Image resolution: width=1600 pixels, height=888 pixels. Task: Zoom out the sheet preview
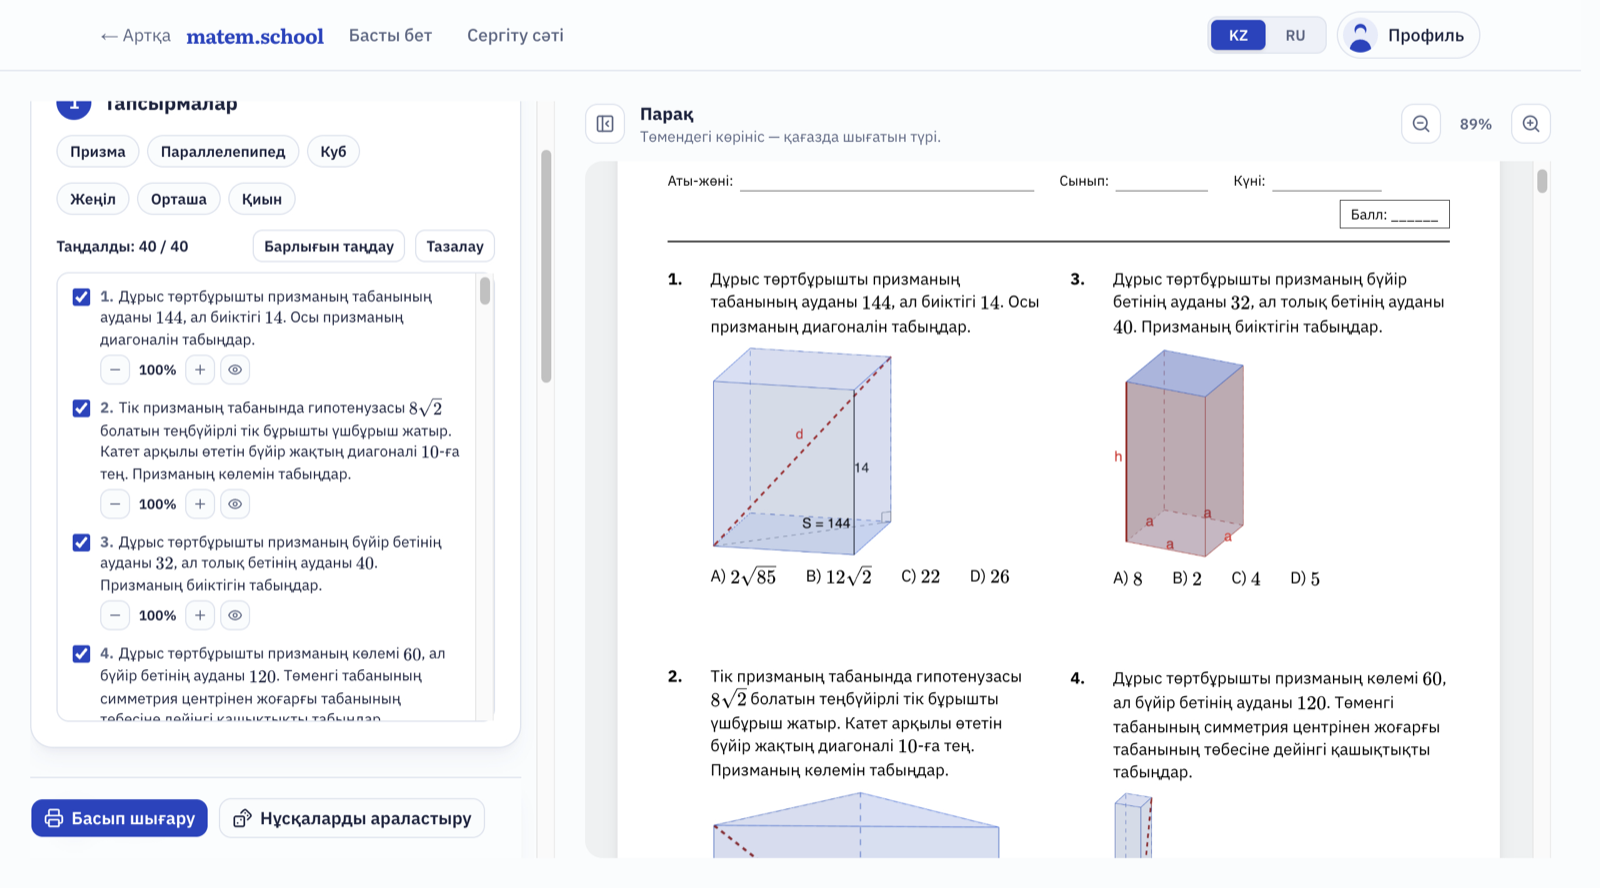(1421, 124)
